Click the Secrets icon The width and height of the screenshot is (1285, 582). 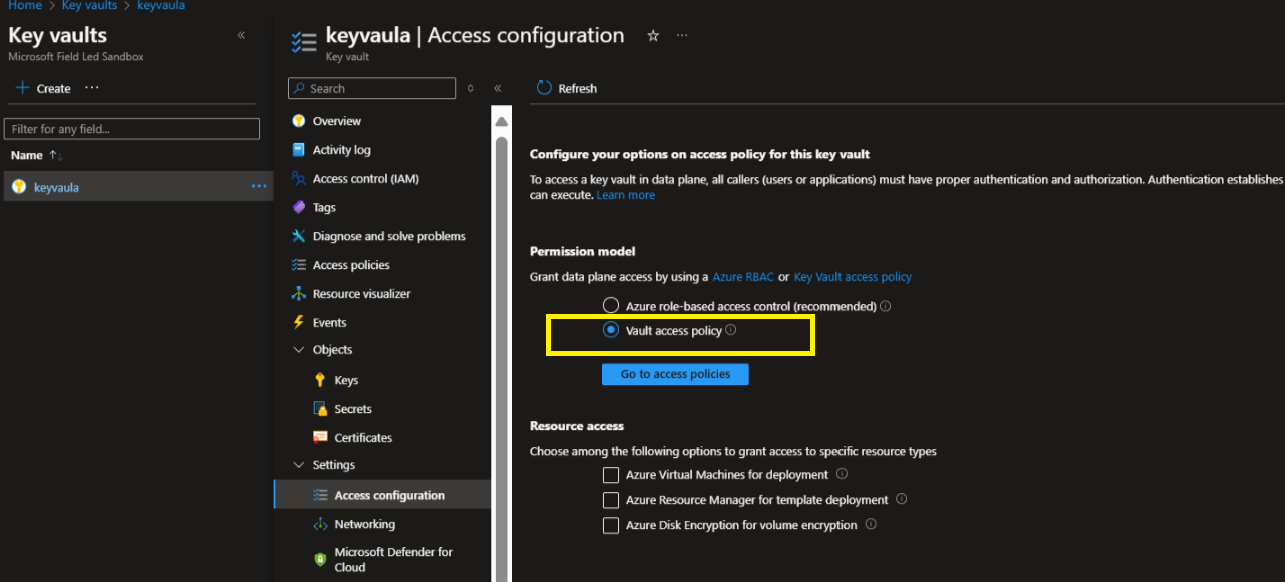tap(320, 409)
